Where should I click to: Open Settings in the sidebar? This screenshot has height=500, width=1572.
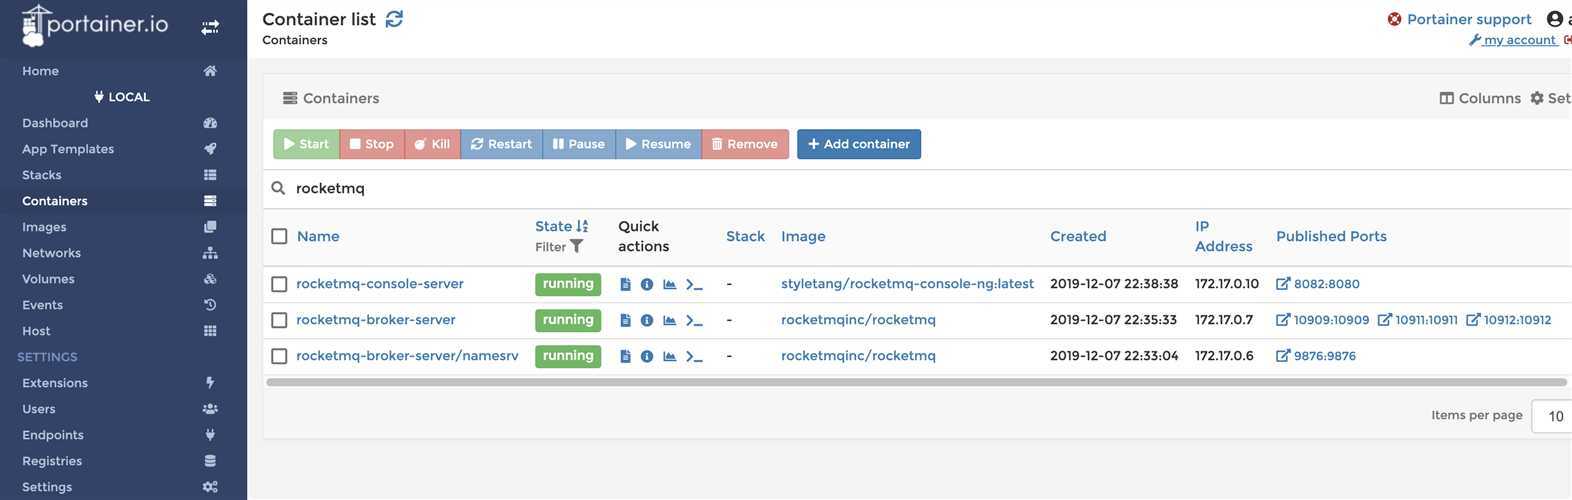[47, 487]
